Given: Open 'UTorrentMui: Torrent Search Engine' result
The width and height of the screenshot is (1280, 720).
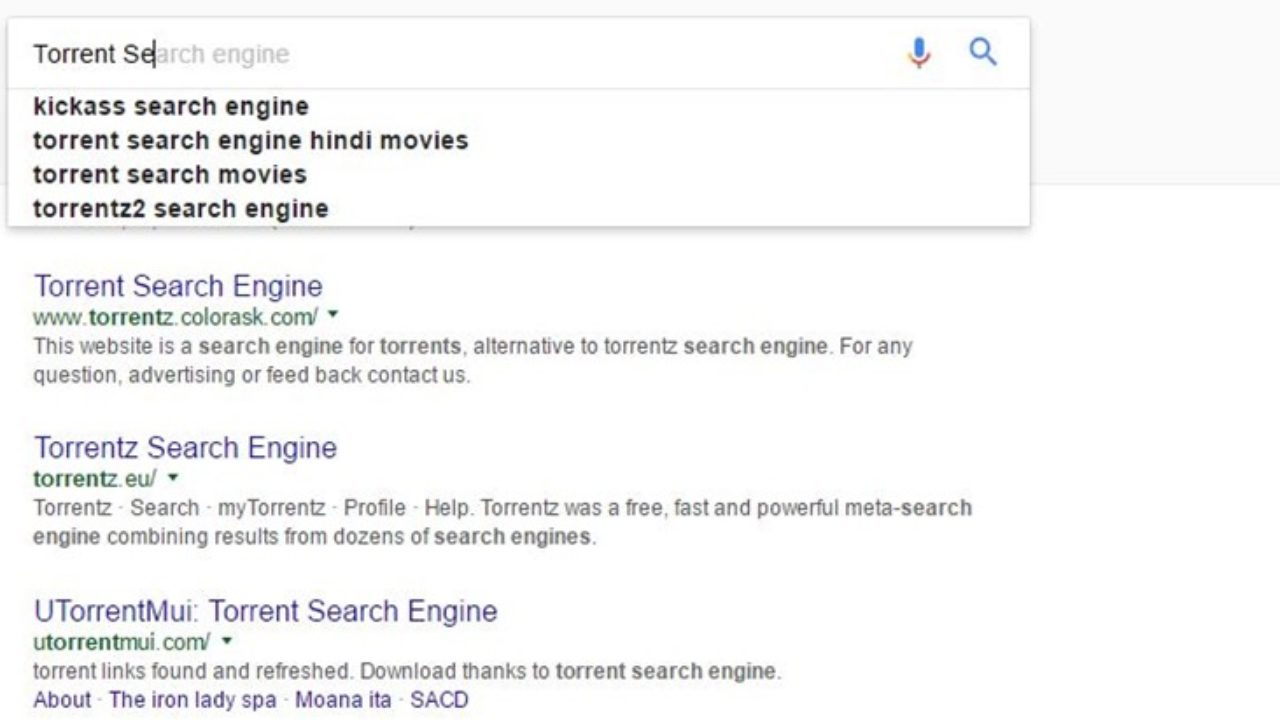Looking at the screenshot, I should point(265,611).
